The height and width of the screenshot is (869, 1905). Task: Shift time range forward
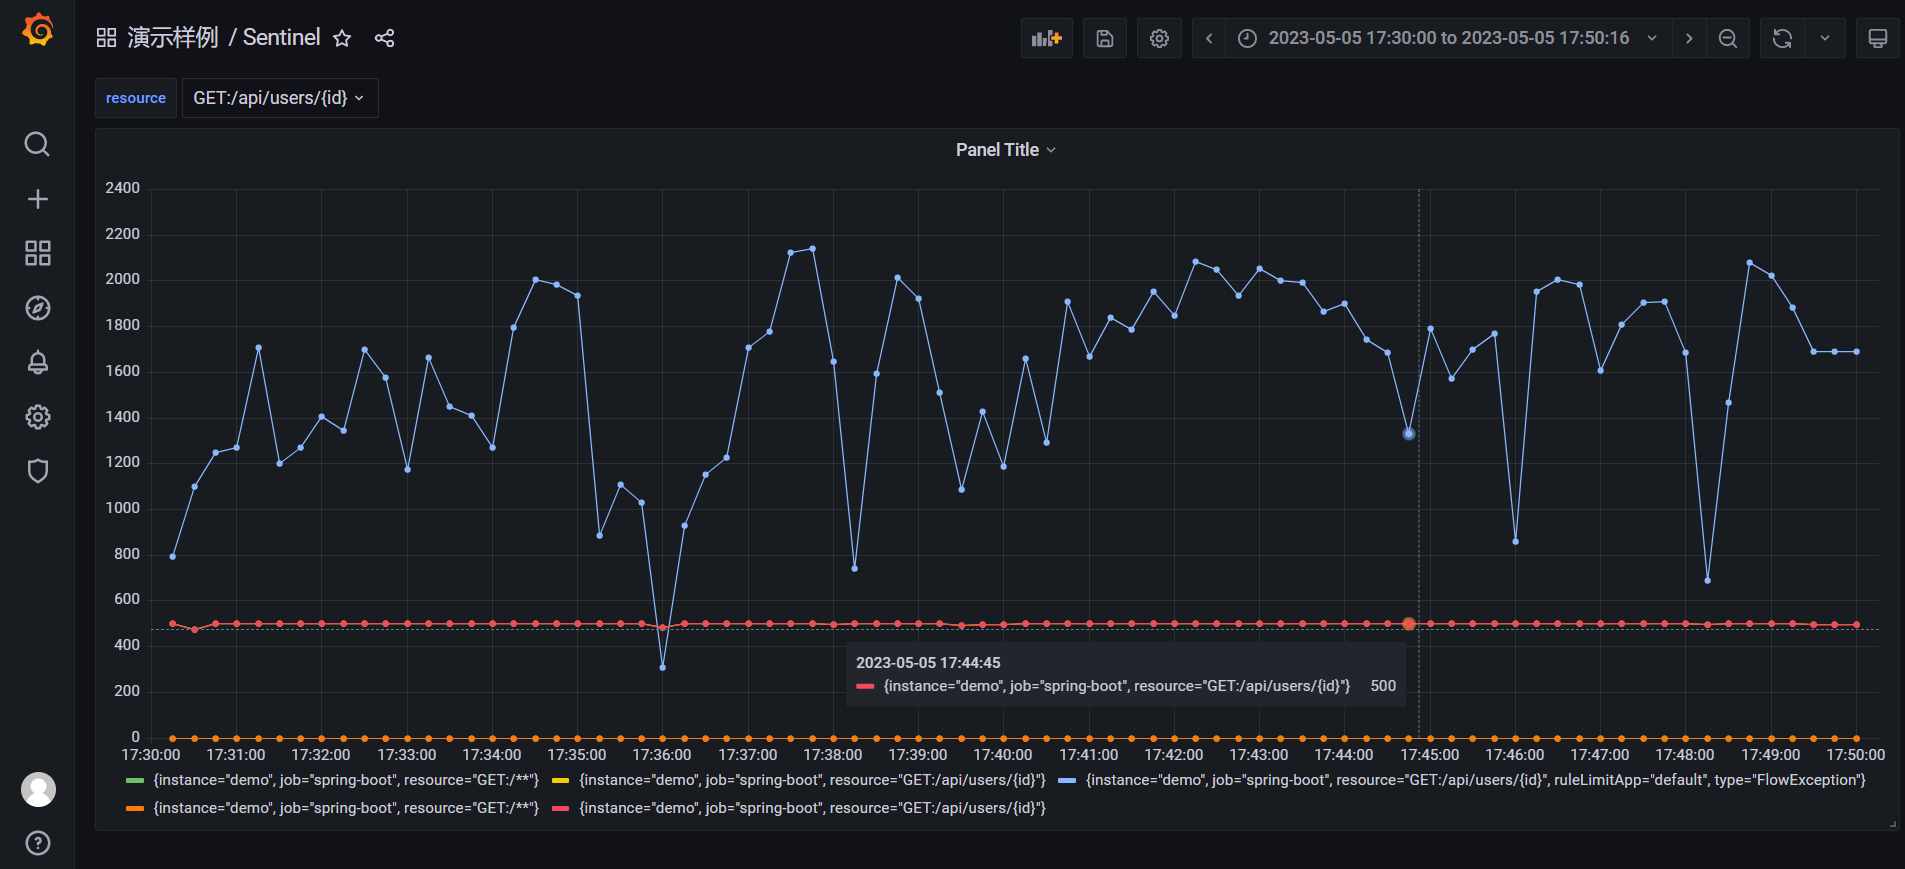[1689, 38]
